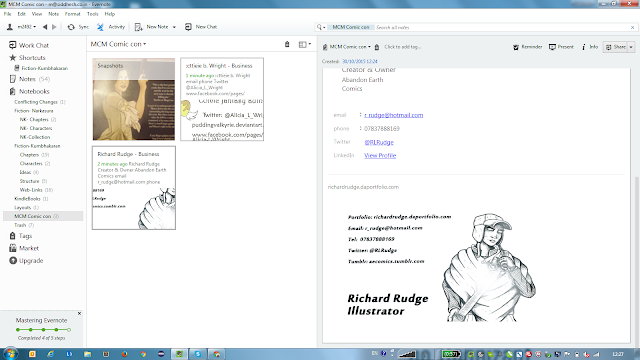640x360 pixels.
Task: Open the @RLRudge Twitter link
Action: point(379,142)
